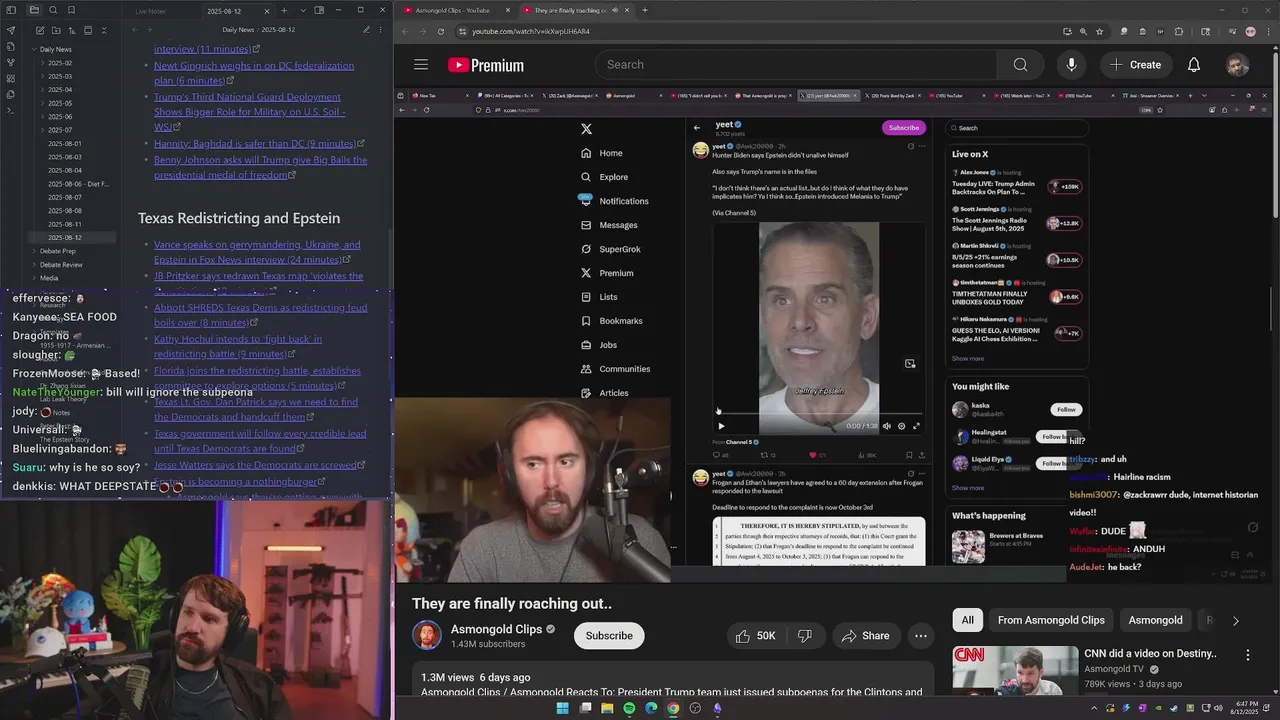
Task: Open Windows Start menu
Action: [x=562, y=708]
